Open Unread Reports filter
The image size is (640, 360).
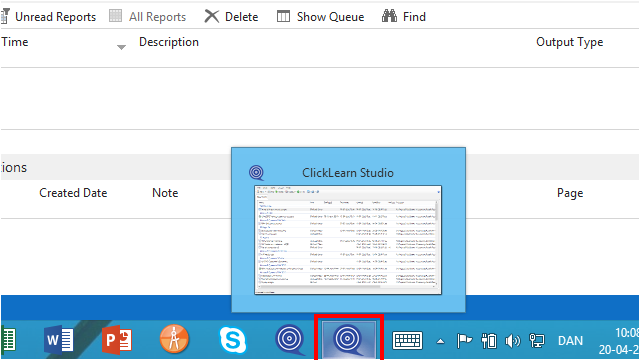coord(49,17)
